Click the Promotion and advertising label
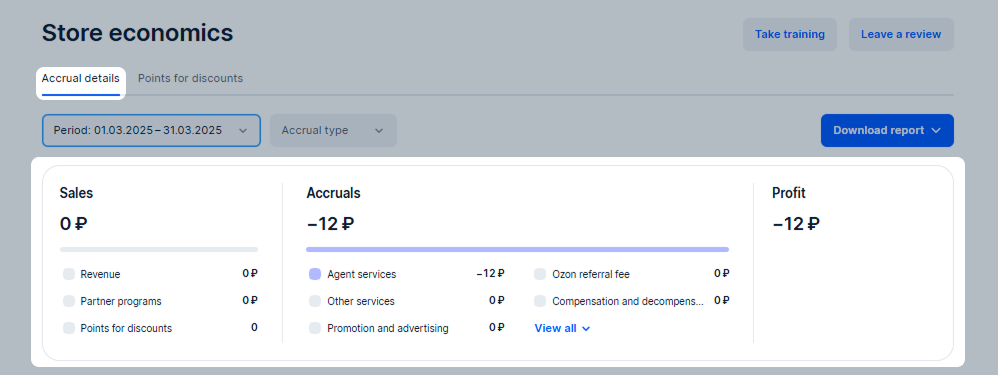 [388, 329]
